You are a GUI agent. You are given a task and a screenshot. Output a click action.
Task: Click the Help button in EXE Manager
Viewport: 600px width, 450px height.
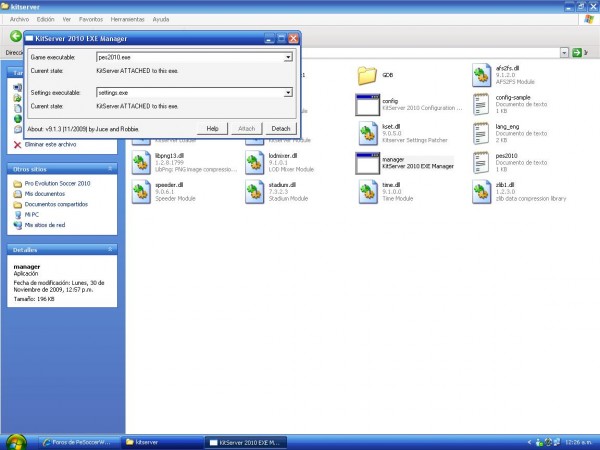[212, 129]
